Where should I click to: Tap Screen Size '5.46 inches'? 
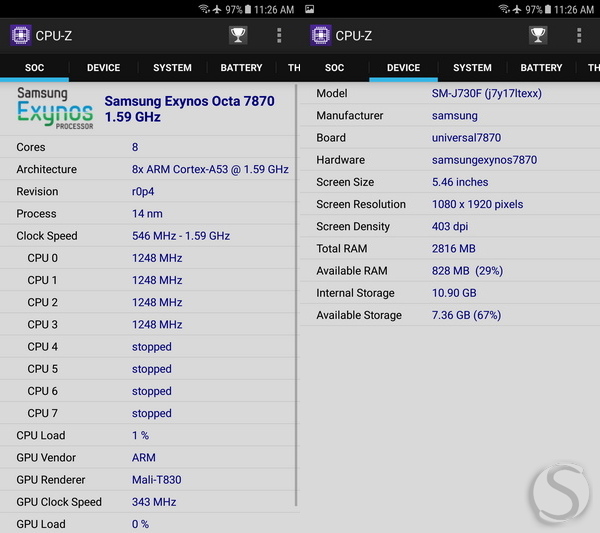tap(460, 182)
